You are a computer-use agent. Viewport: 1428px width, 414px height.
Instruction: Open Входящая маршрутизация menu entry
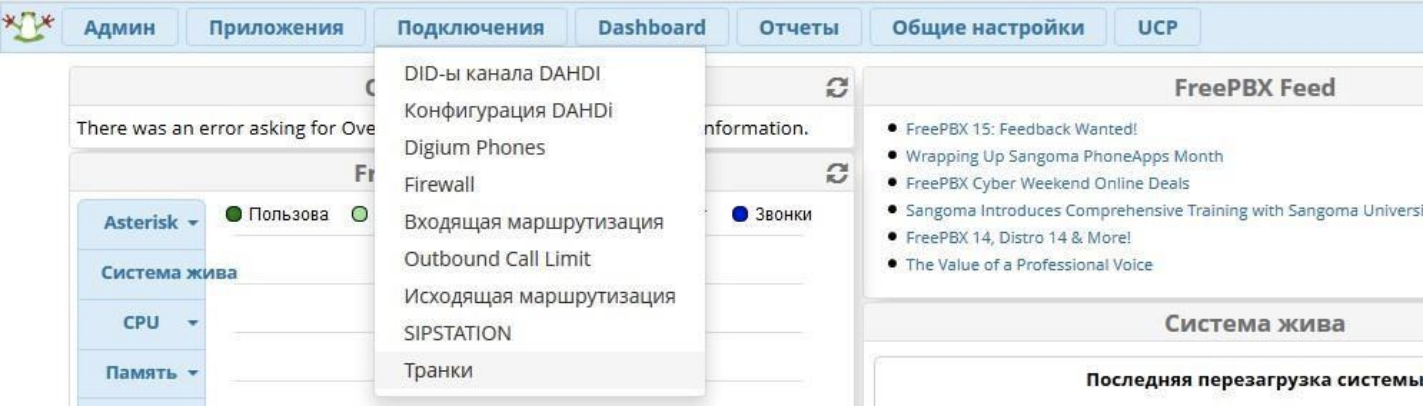[534, 222]
